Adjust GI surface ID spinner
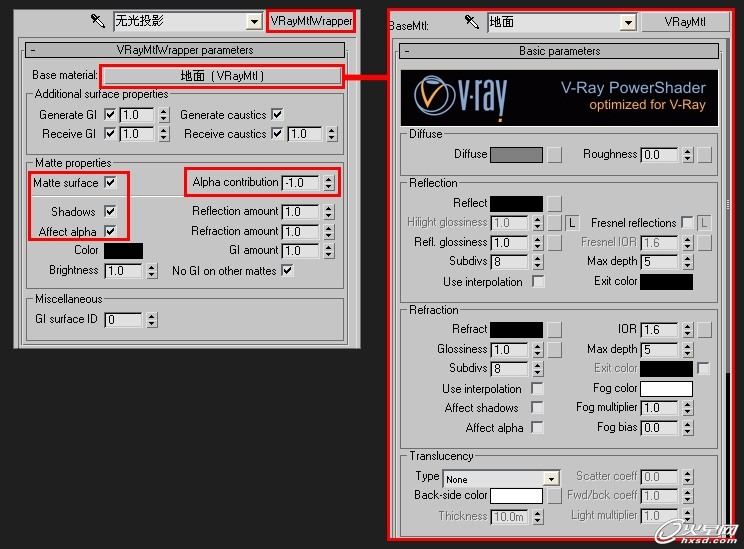Screen dimensions: 744x549 [151, 319]
